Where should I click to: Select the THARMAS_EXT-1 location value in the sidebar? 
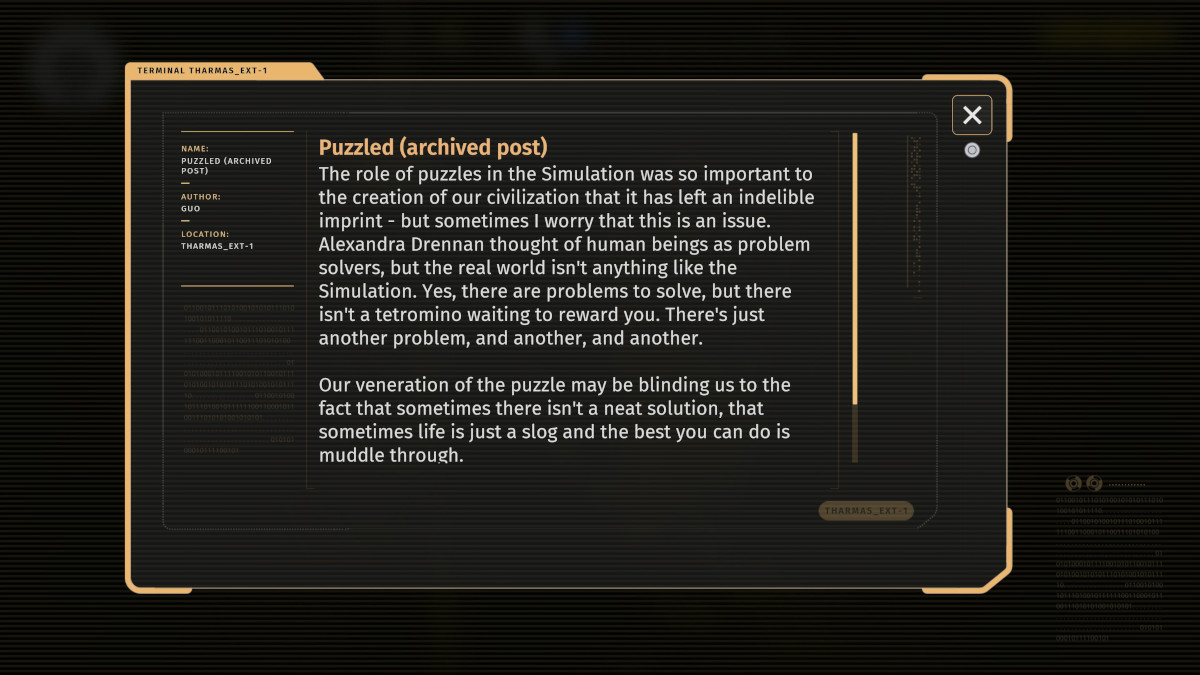pos(217,246)
